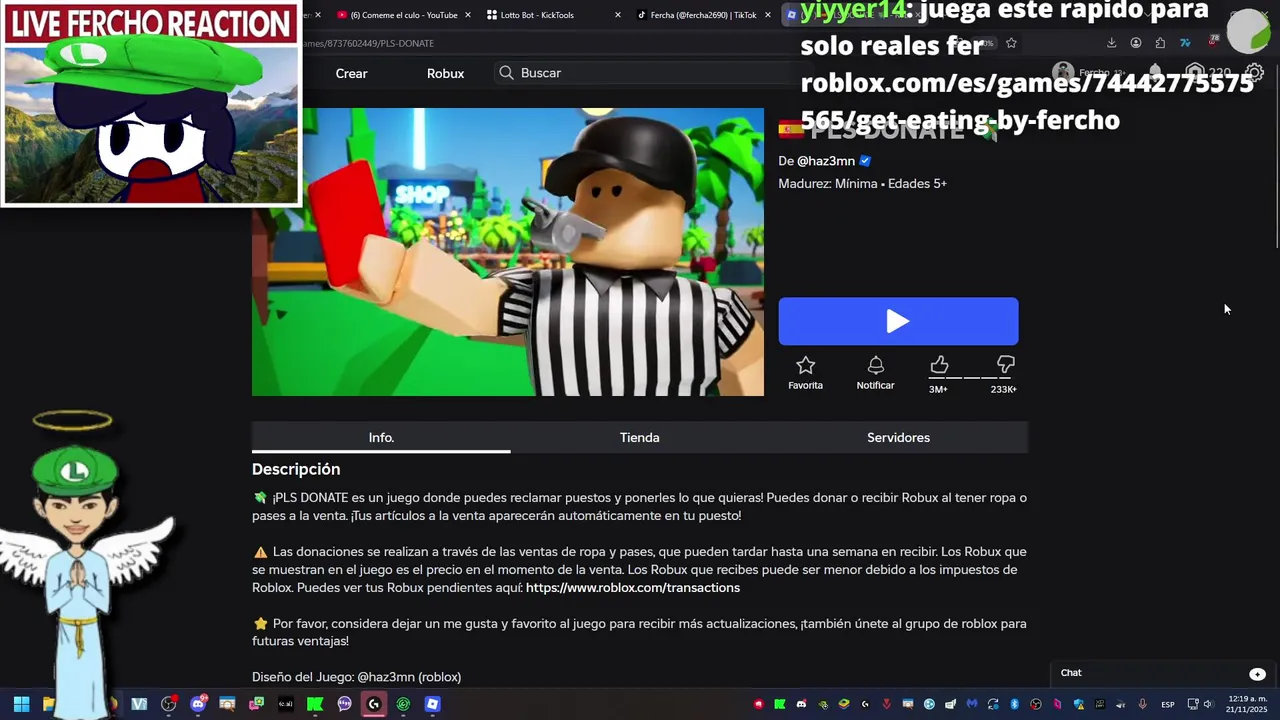Open OBS Studio from taskbar
Image resolution: width=1280 pixels, height=720 pixels.
pos(168,704)
